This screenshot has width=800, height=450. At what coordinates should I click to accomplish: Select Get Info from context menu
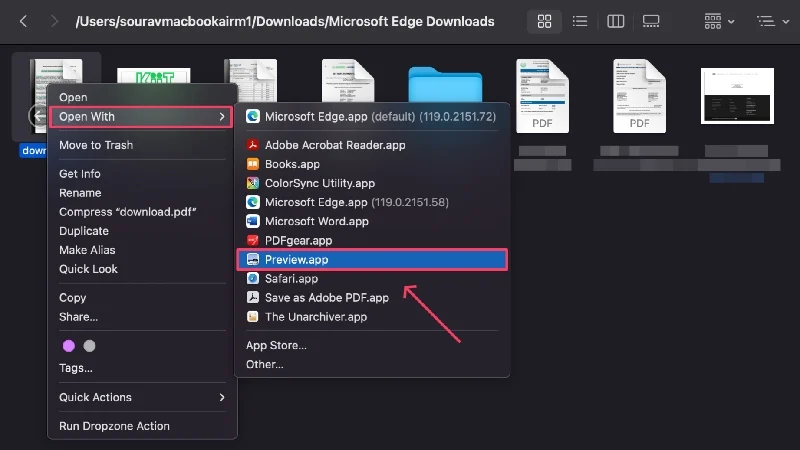[x=80, y=174]
